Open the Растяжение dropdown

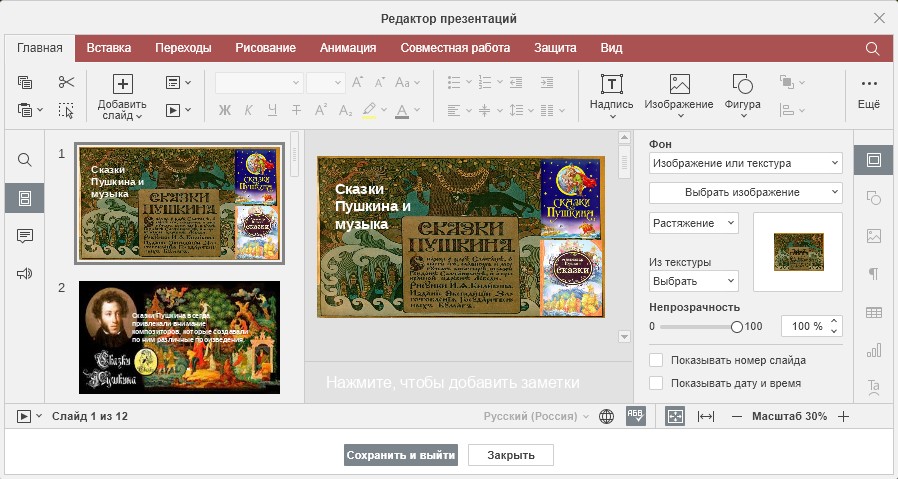coord(694,223)
